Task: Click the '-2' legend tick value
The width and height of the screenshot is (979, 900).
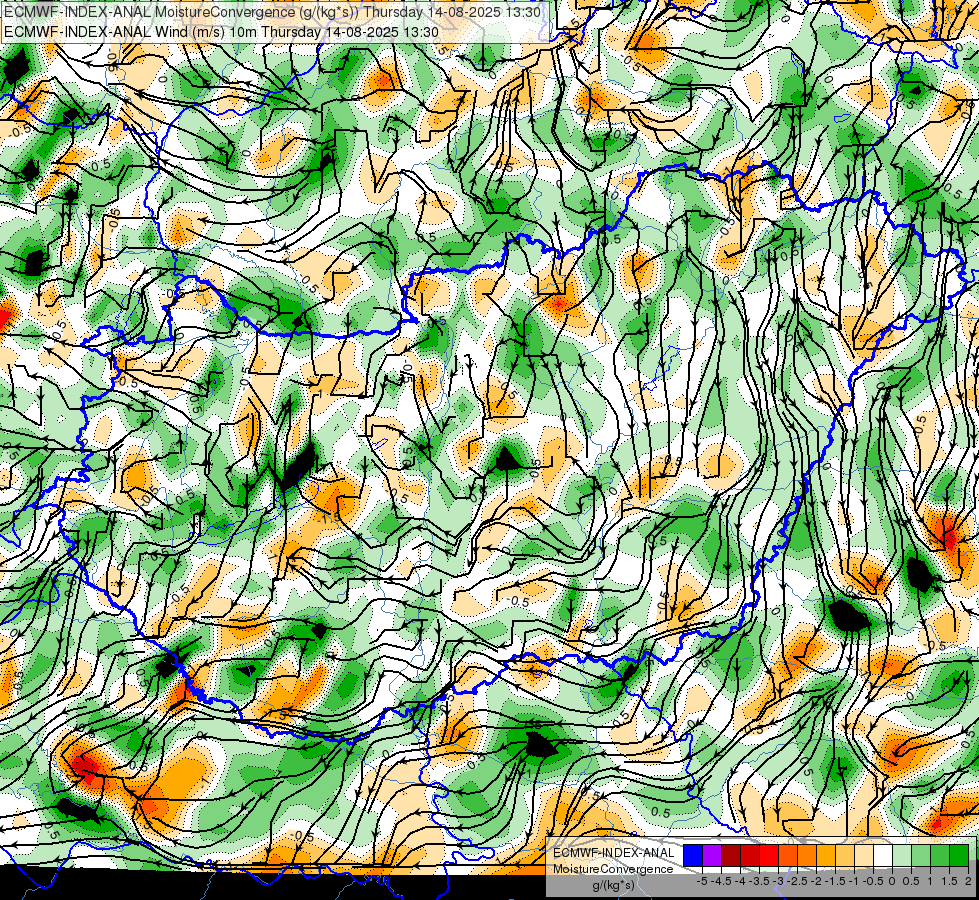Action: (x=817, y=881)
